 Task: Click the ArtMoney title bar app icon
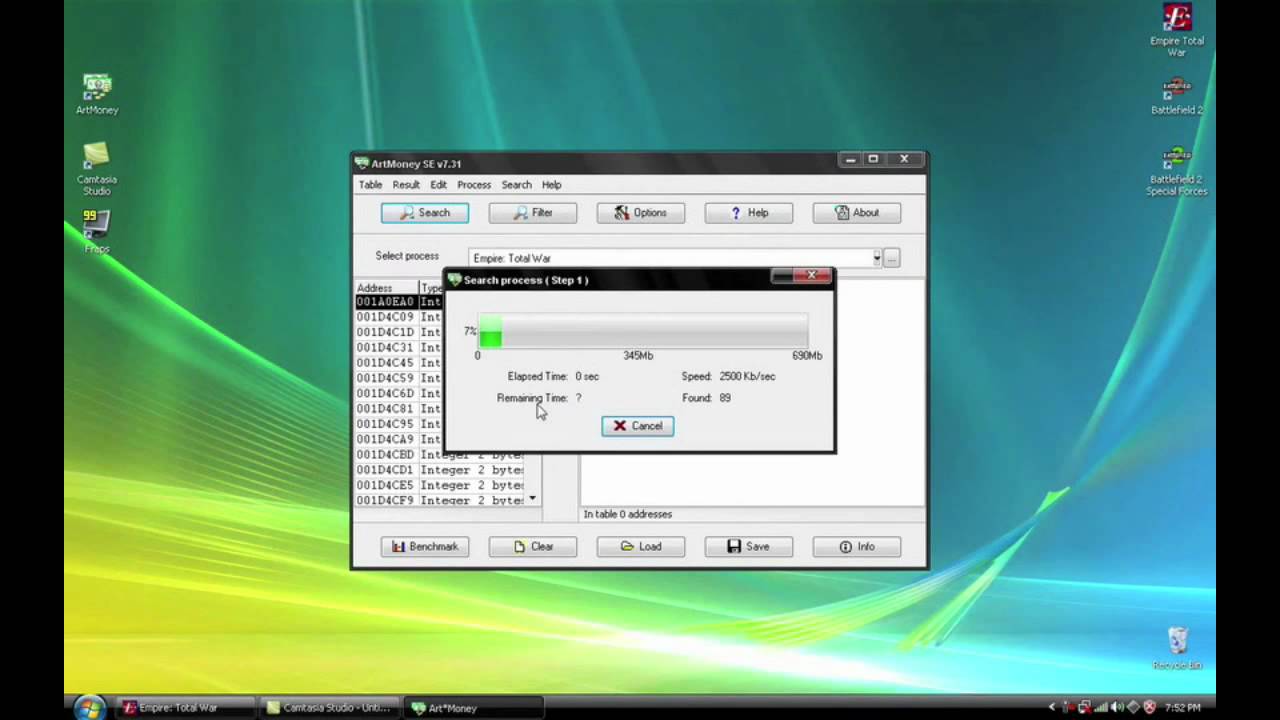click(x=362, y=163)
